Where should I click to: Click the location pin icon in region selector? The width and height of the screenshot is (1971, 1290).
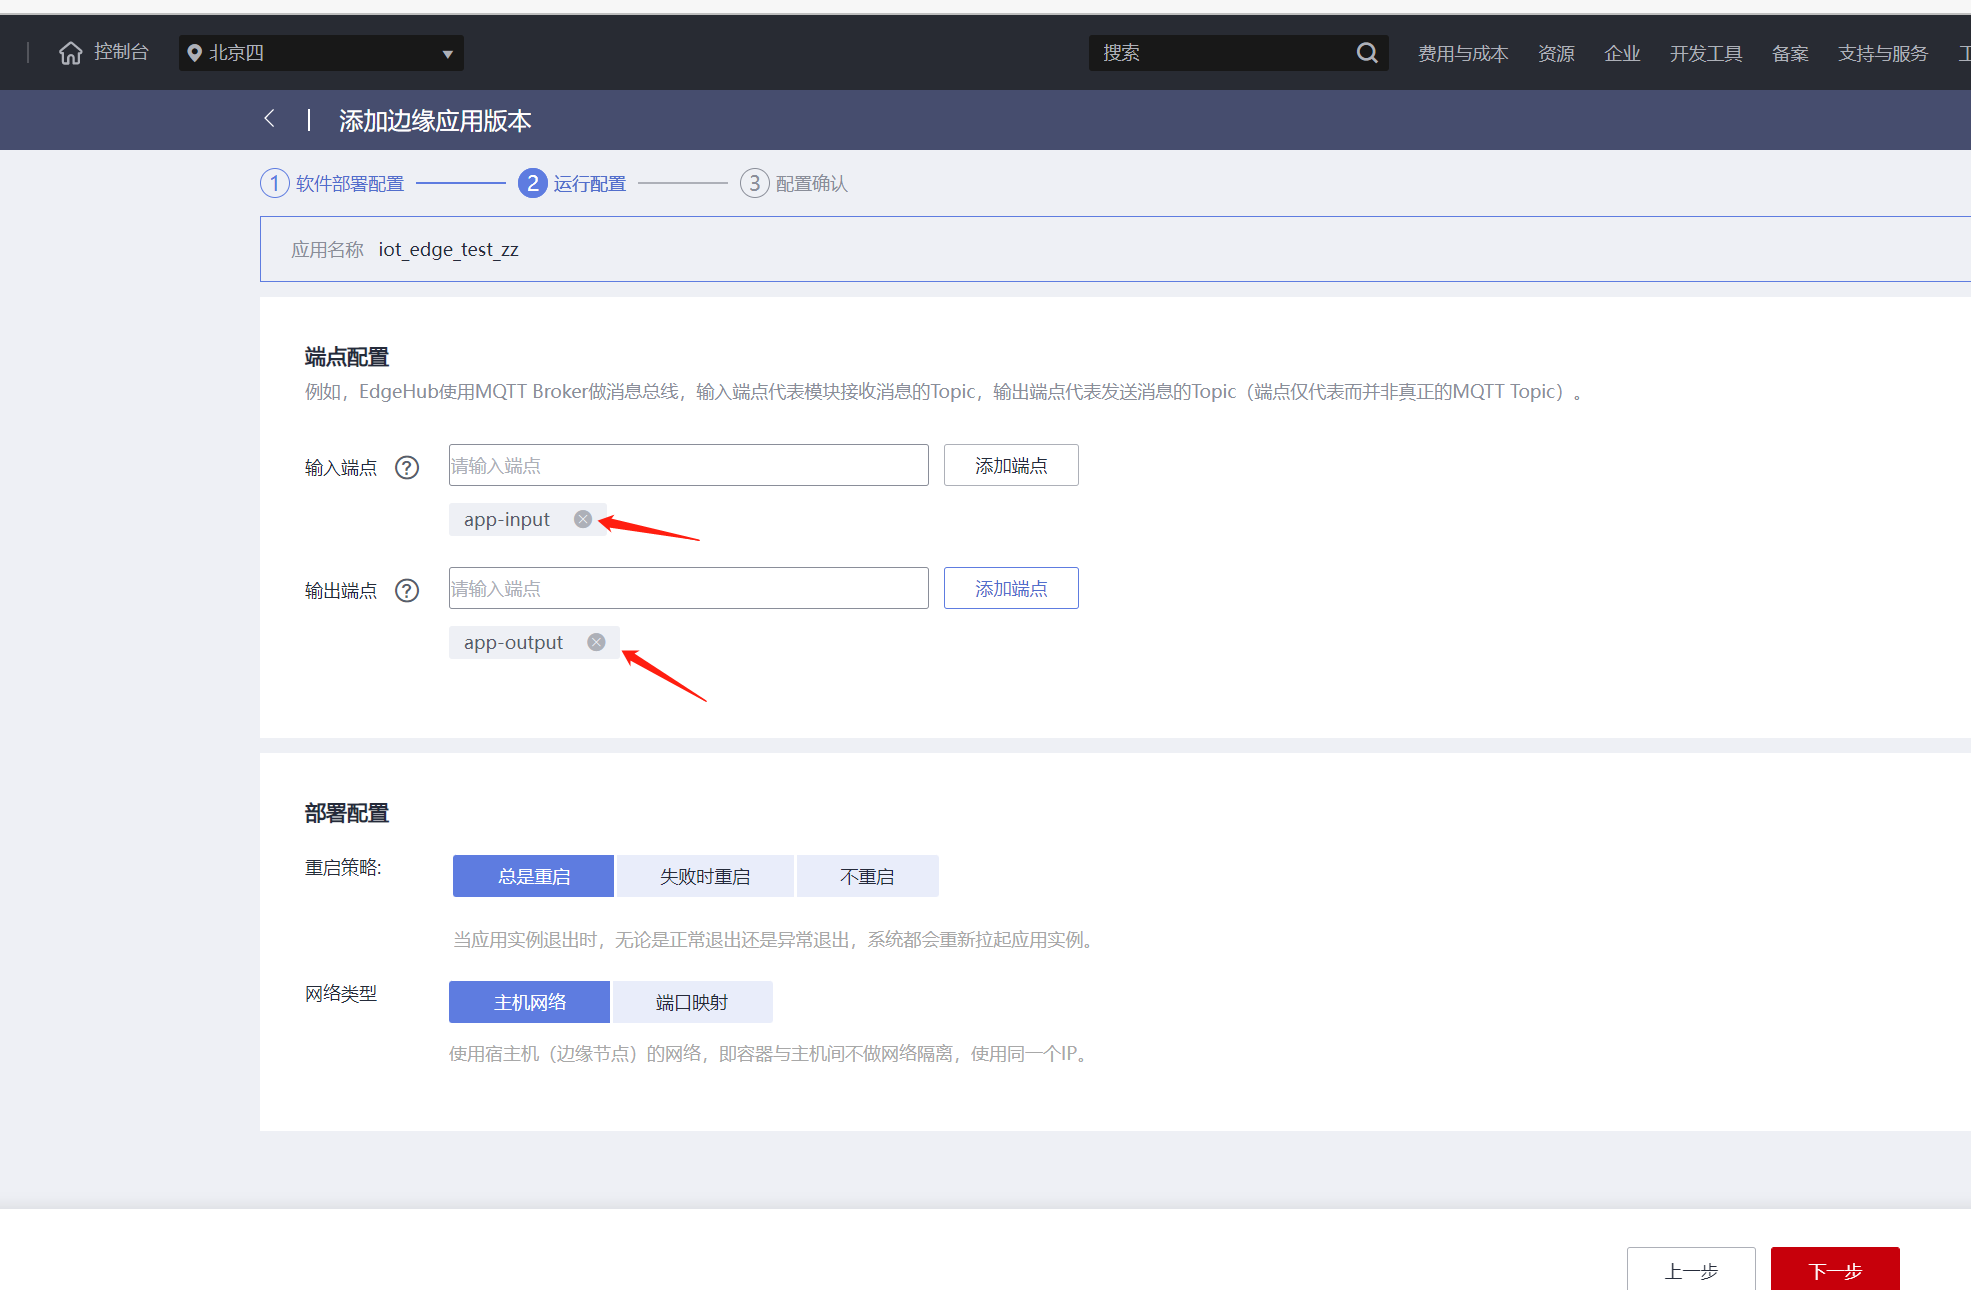(195, 53)
